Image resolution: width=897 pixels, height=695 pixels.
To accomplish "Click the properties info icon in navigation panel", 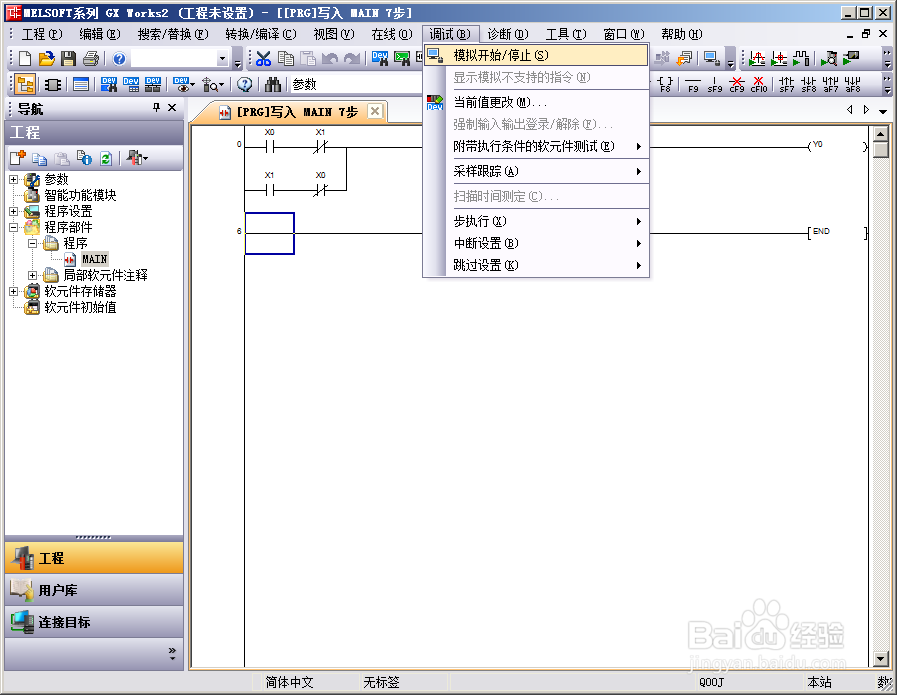I will (x=84, y=158).
